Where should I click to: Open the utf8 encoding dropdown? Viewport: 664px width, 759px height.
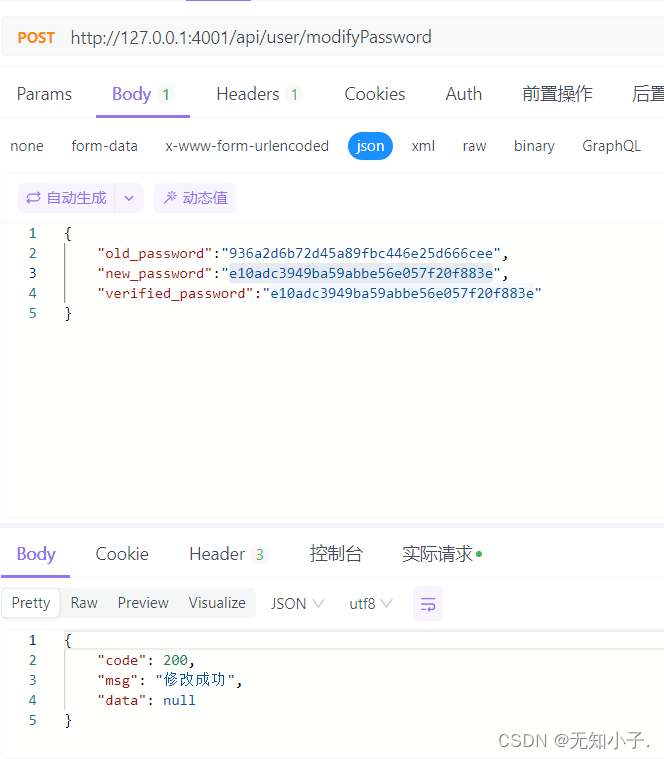[371, 604]
